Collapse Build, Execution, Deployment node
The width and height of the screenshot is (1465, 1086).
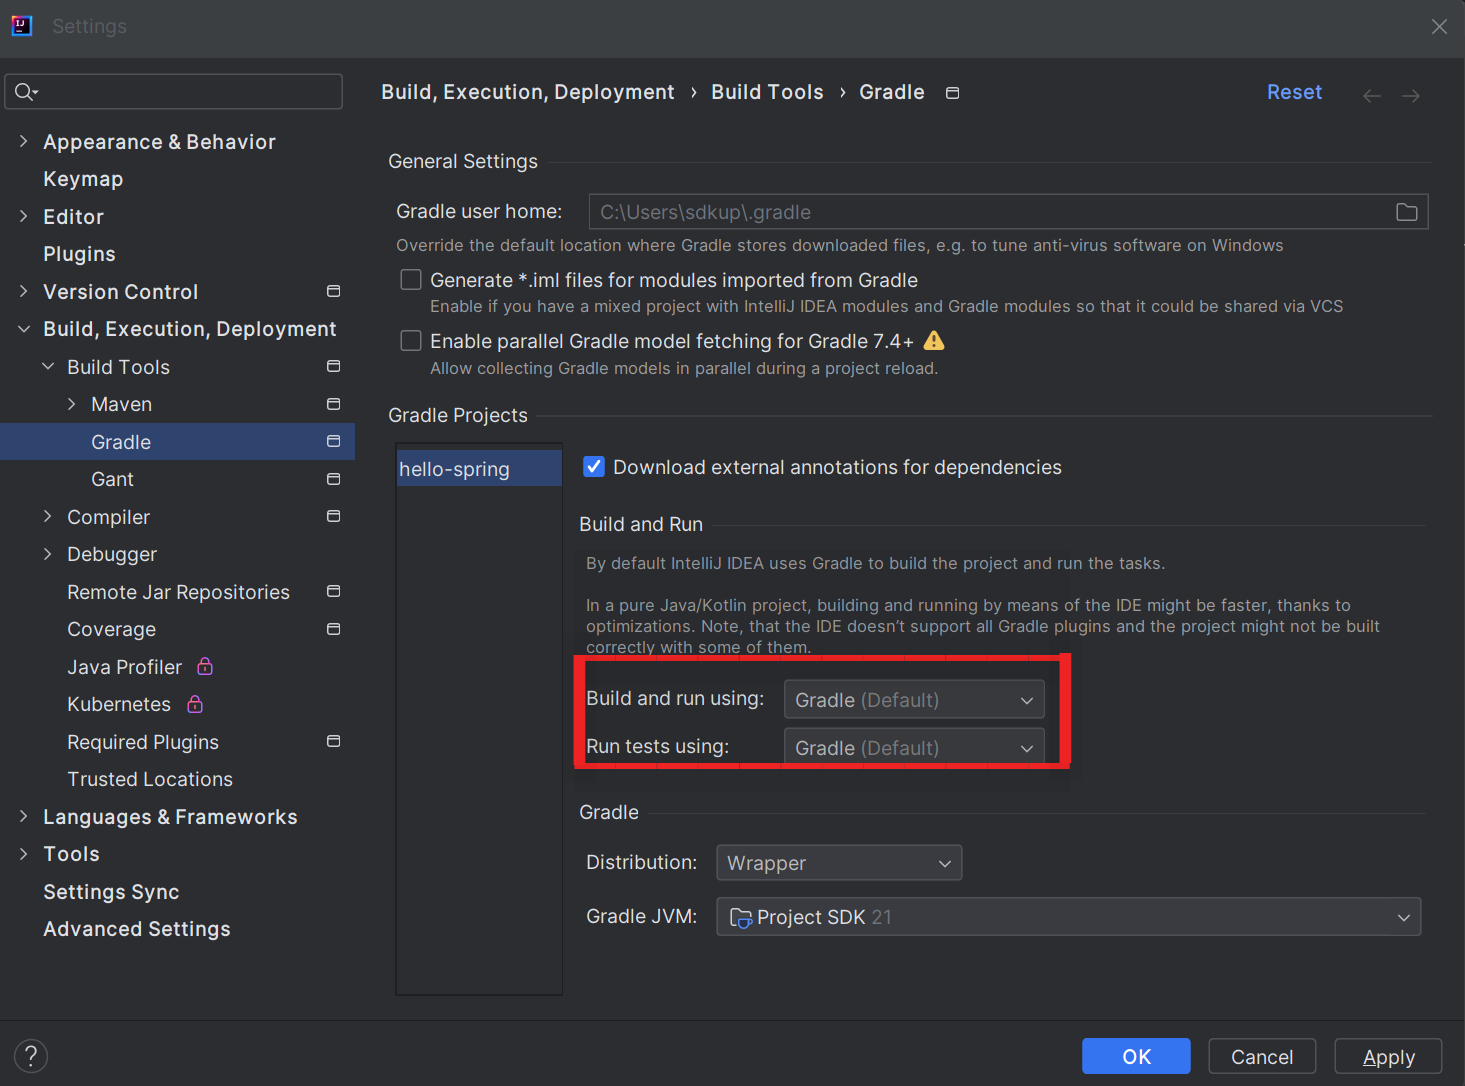24,329
